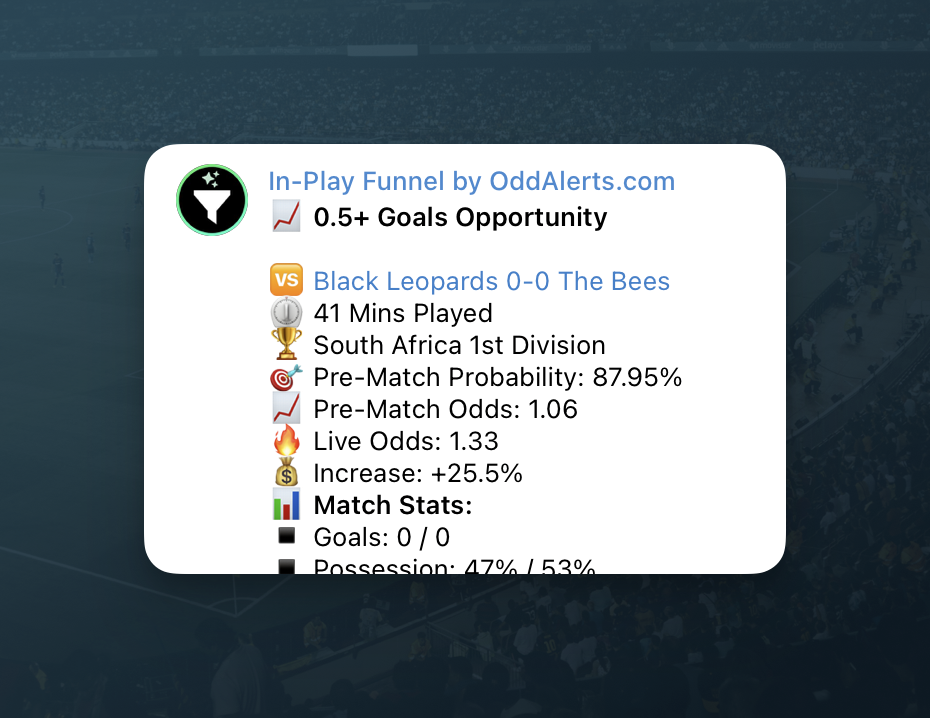
Task: Click the stopwatch emoji icon
Action: click(x=286, y=314)
